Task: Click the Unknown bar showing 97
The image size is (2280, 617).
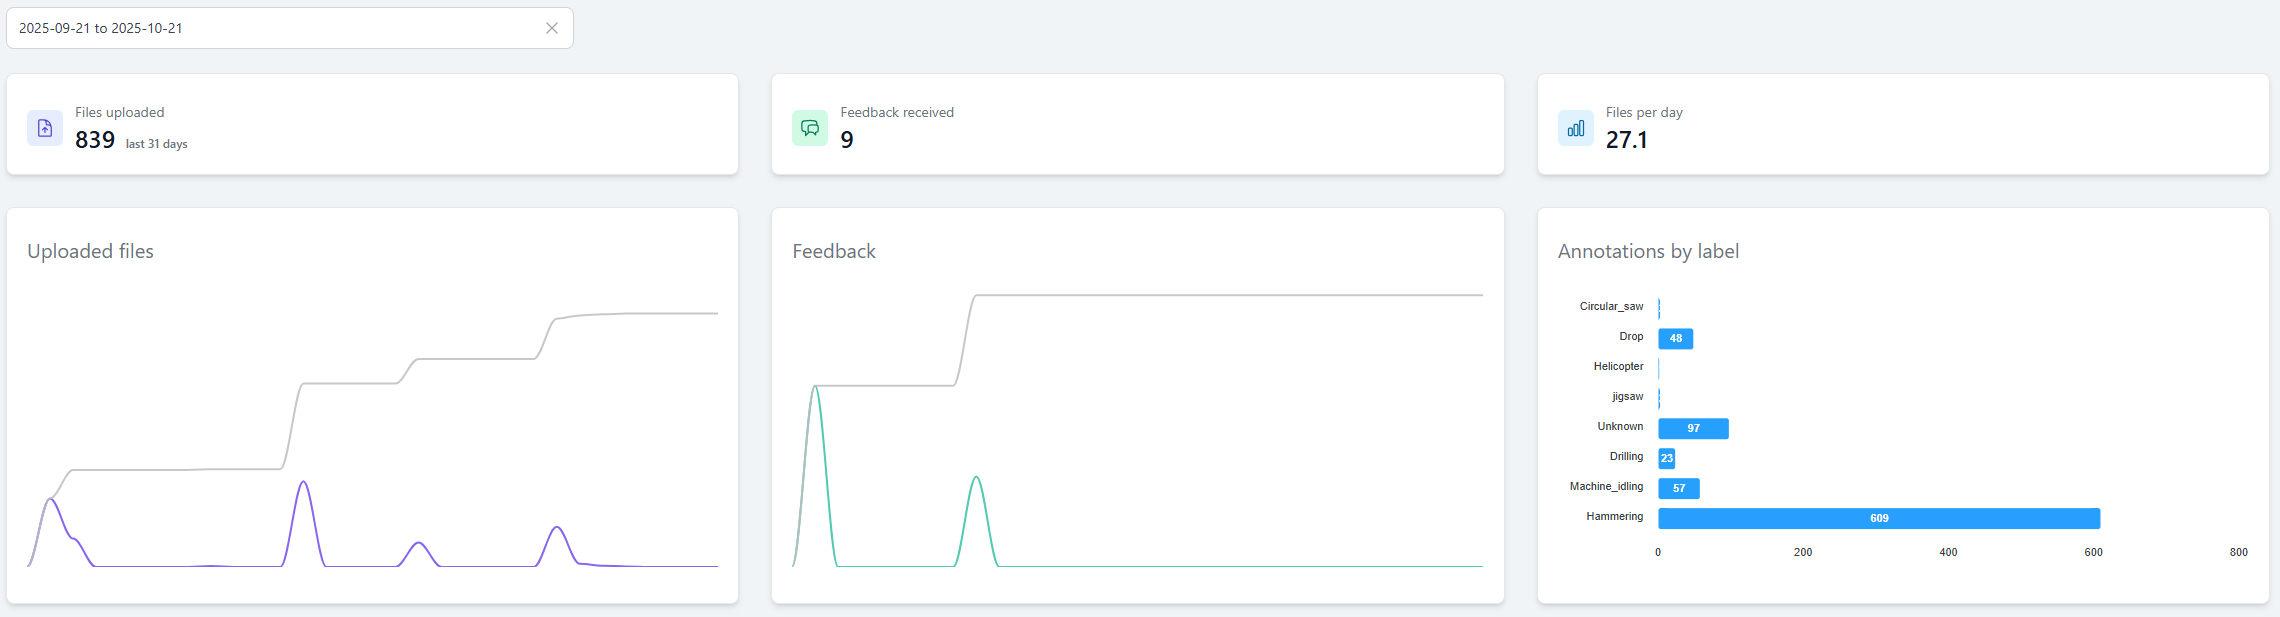Action: click(1692, 428)
